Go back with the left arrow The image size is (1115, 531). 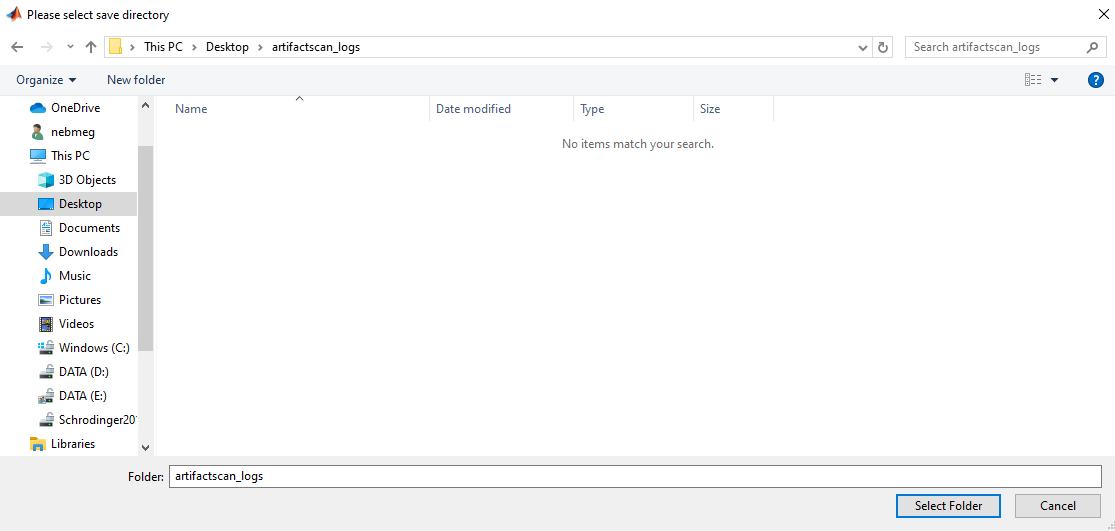18,47
